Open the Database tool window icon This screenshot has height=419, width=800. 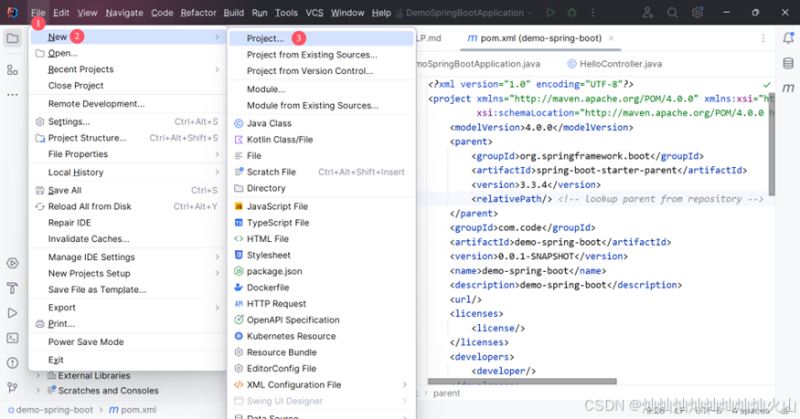coord(788,63)
